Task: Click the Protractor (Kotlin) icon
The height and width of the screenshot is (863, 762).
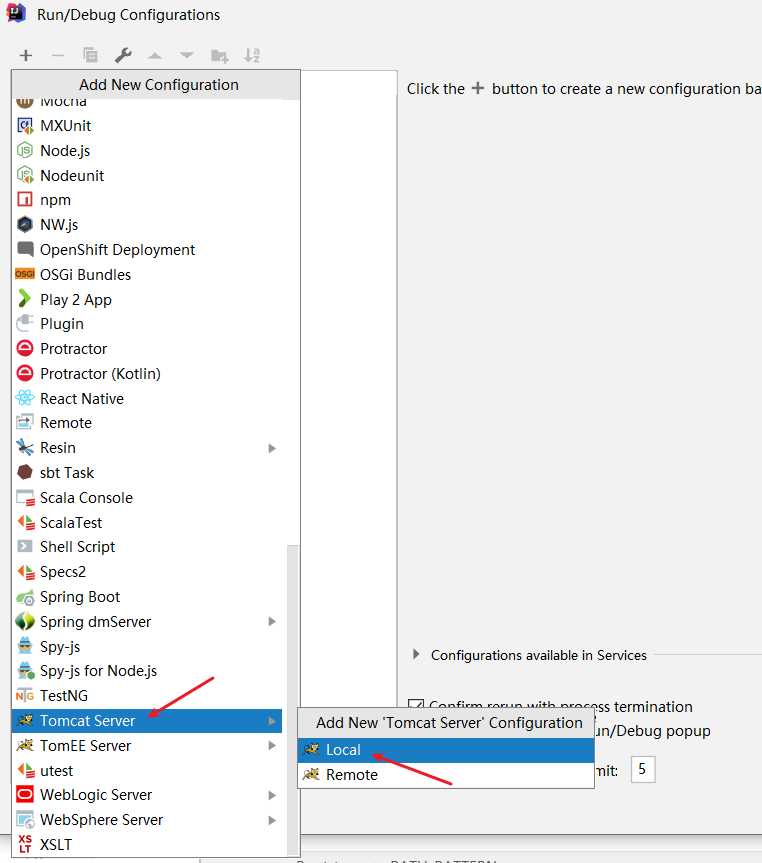Action: (x=25, y=373)
